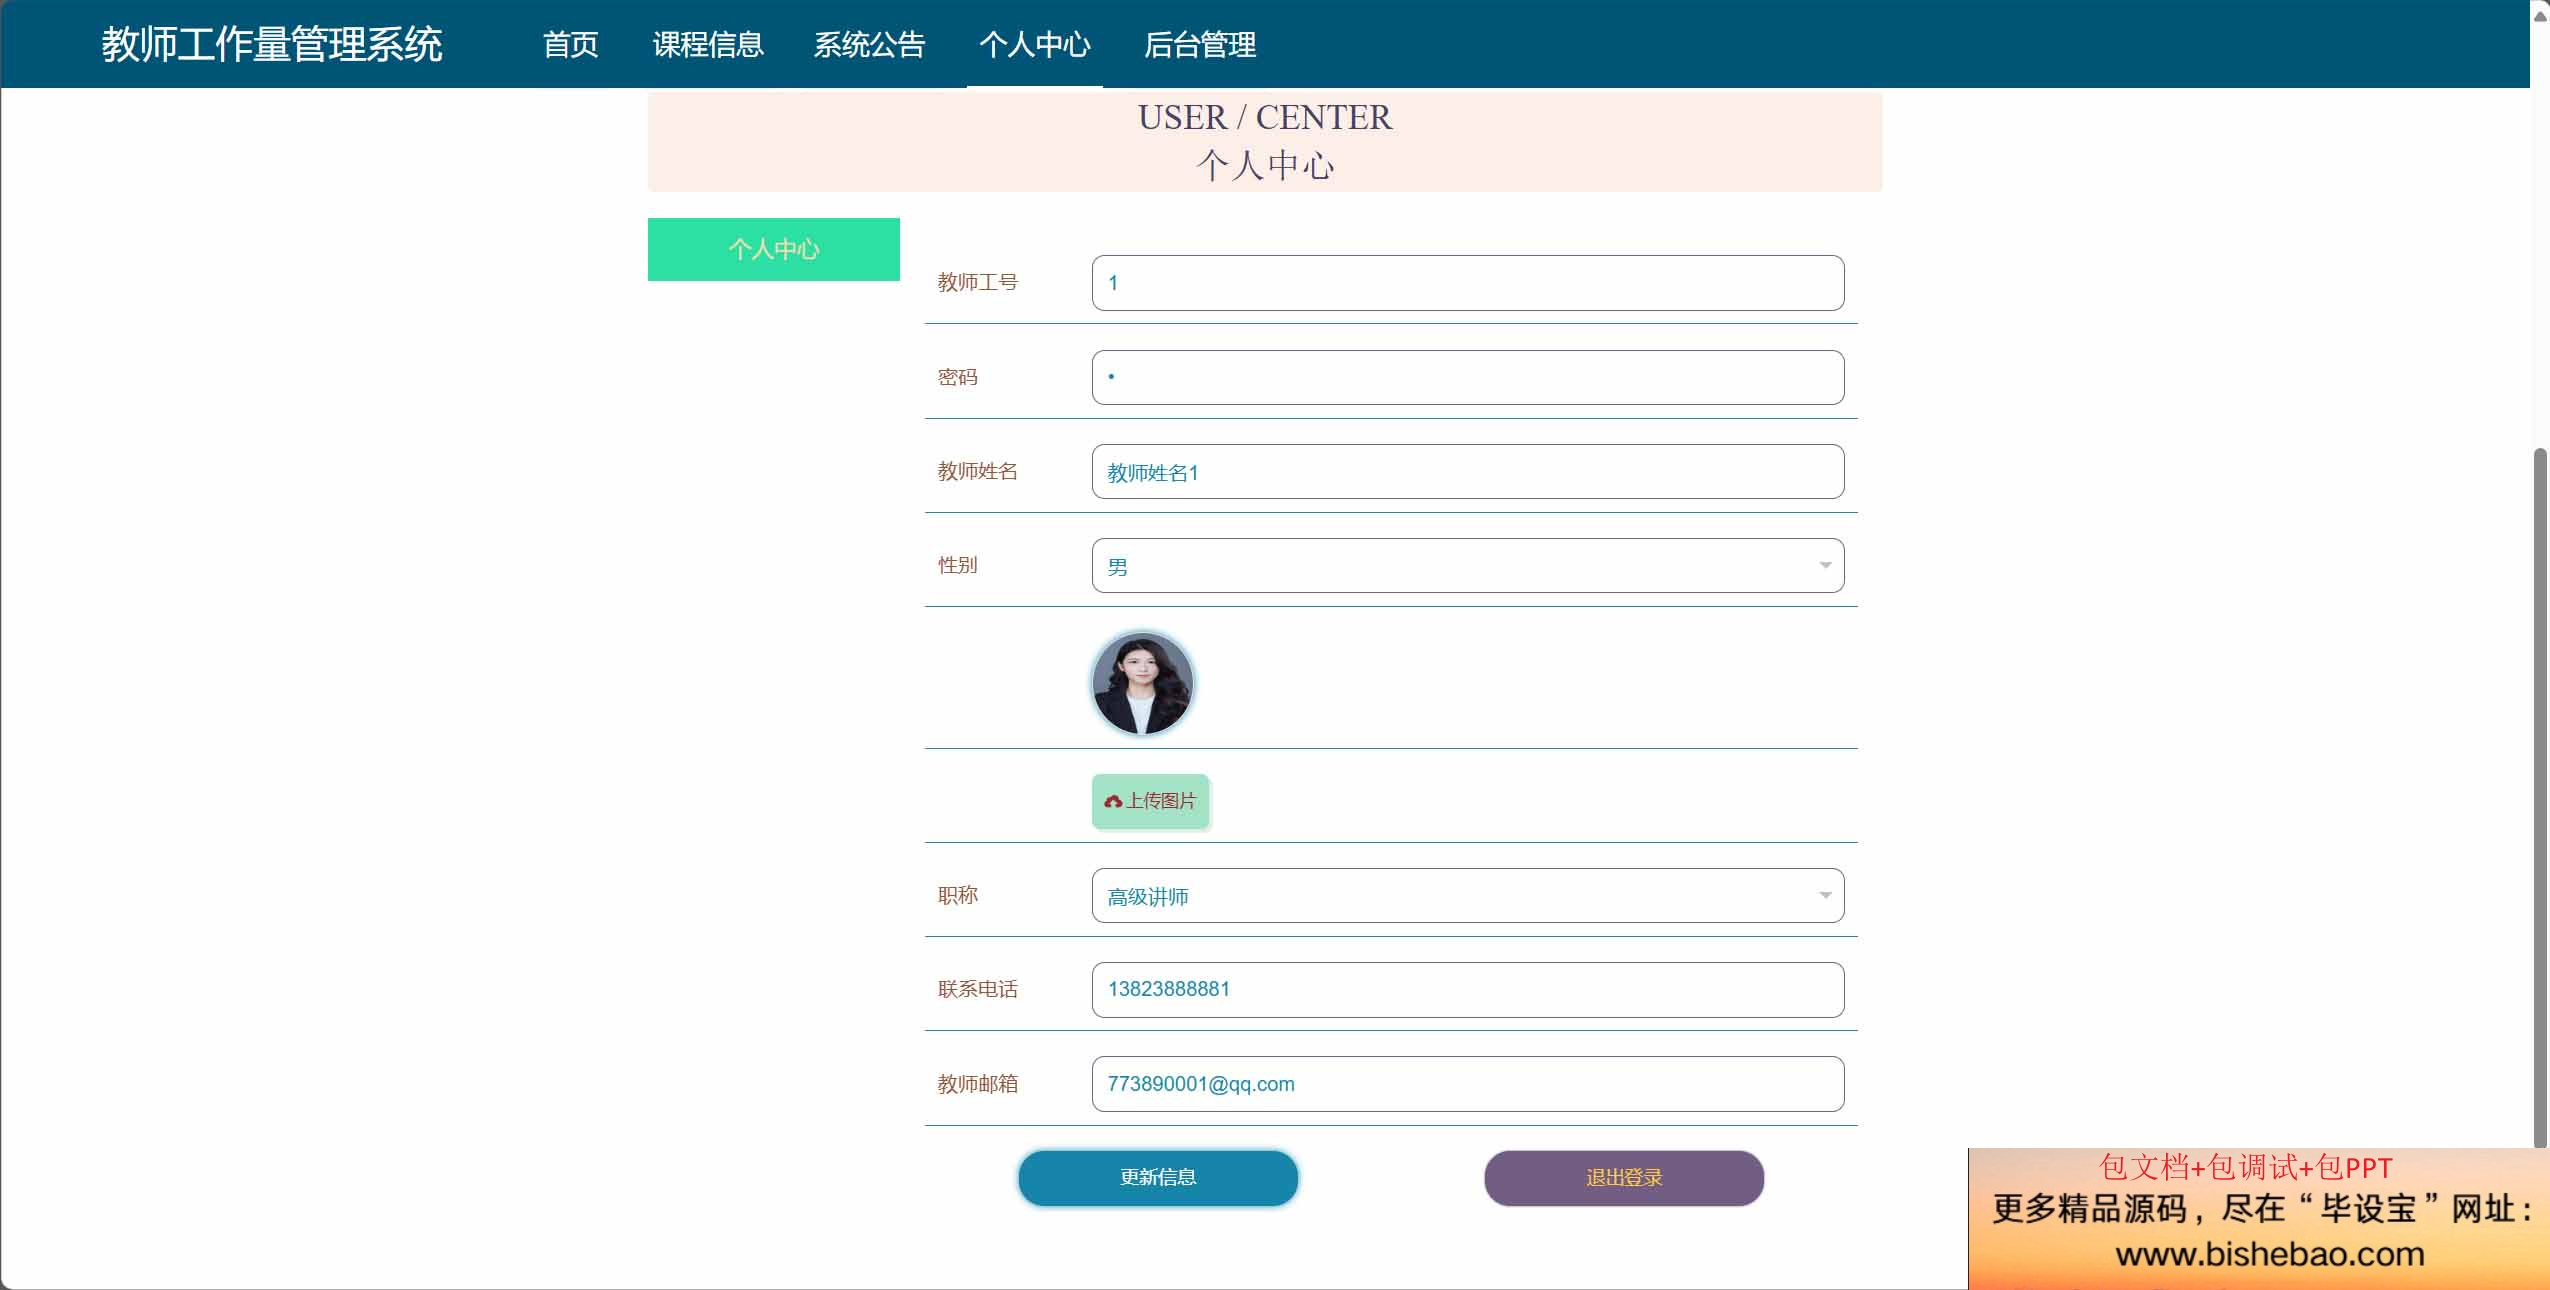This screenshot has height=1290, width=2550.
Task: Go to the 首页 menu item
Action: 571,44
